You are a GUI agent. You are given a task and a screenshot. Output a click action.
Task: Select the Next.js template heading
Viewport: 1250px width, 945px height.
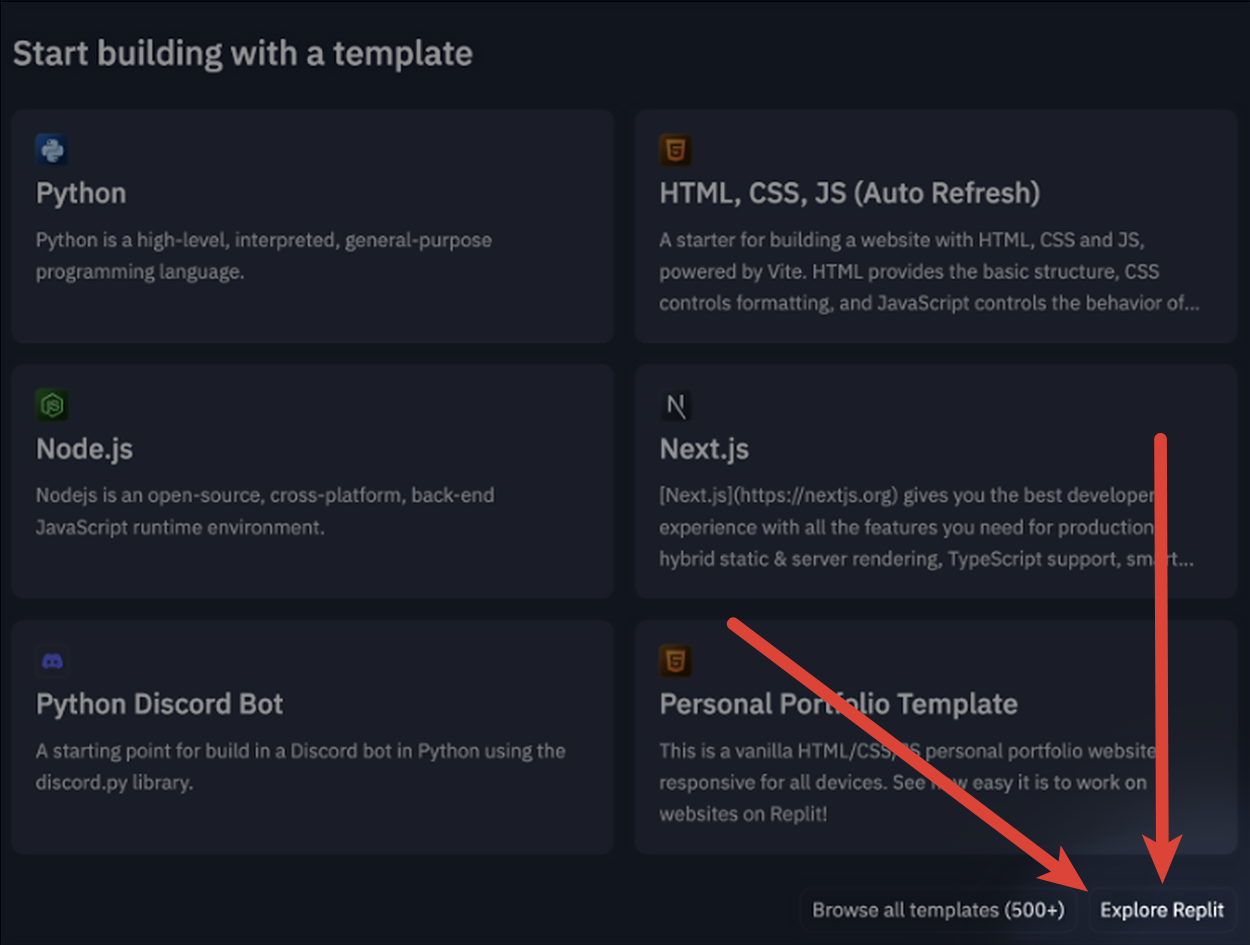click(704, 449)
